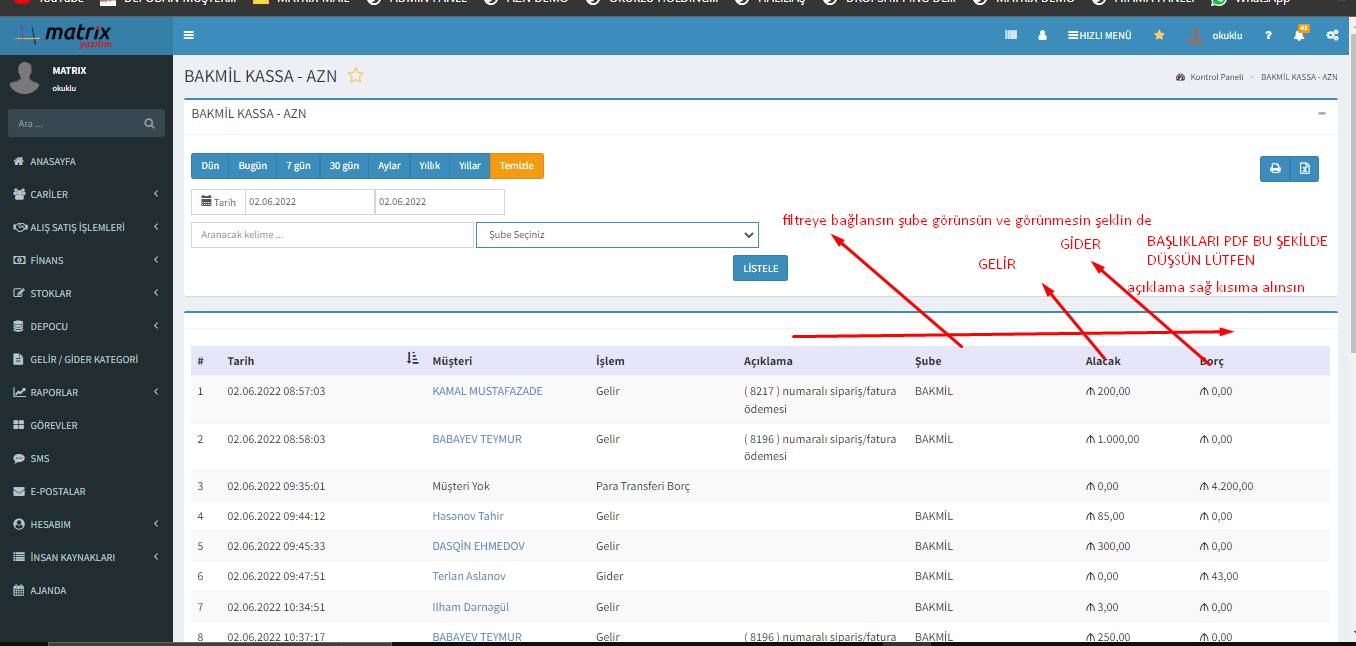Open the Şube Seçiniz dropdown

(x=617, y=235)
